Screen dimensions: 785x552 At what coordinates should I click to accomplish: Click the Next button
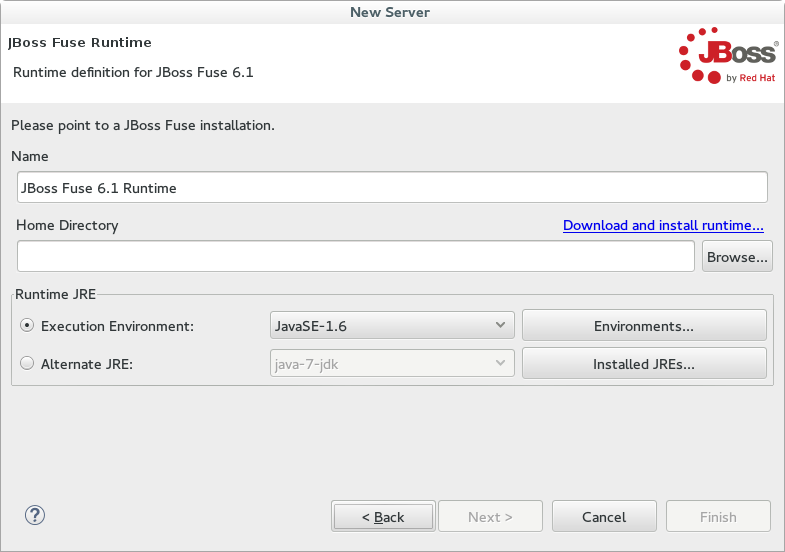click(x=490, y=517)
